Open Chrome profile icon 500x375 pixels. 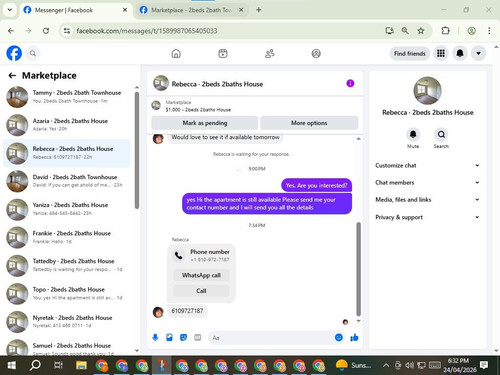(x=471, y=31)
